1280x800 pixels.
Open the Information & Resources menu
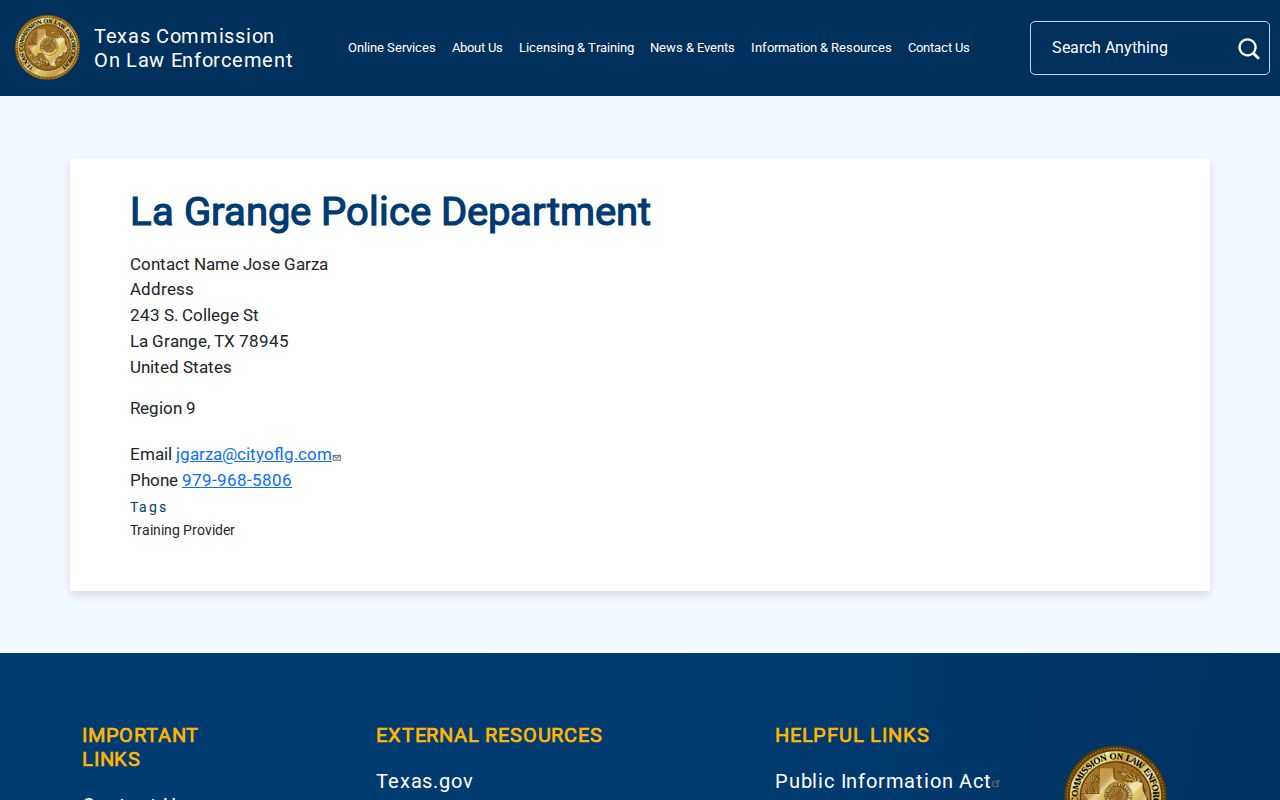pyautogui.click(x=821, y=48)
